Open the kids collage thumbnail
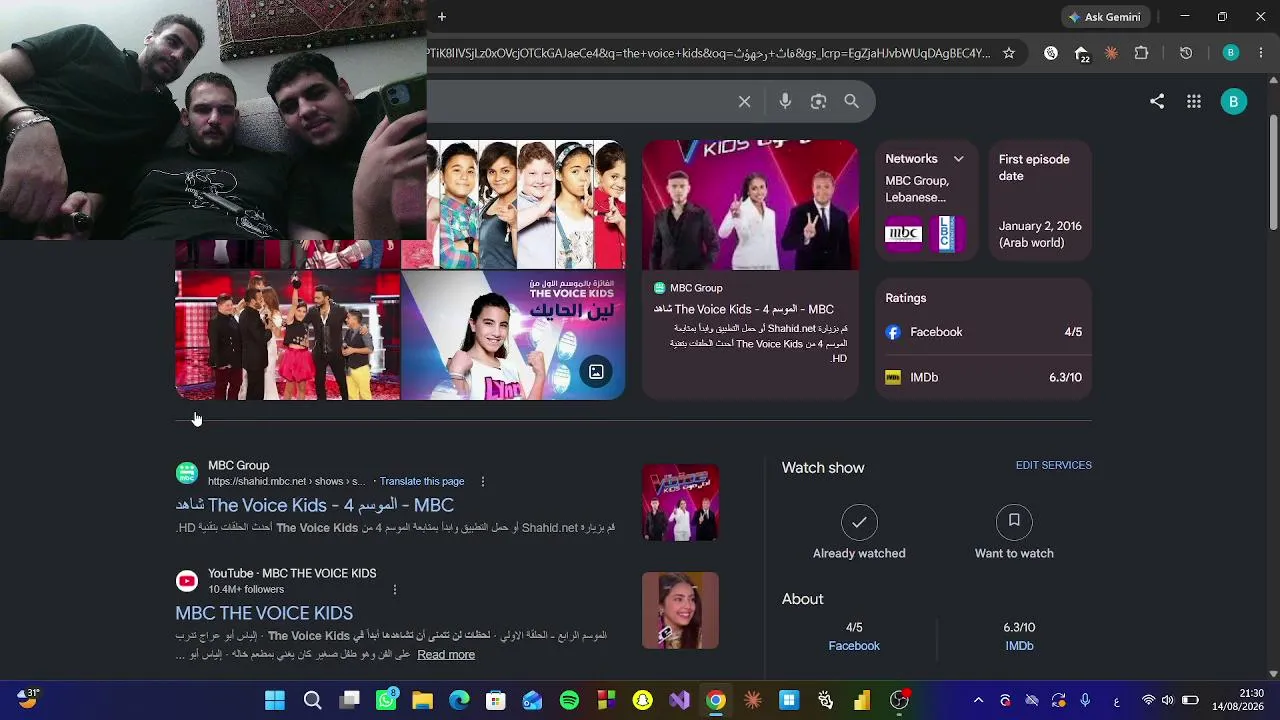This screenshot has width=1280, height=720. point(526,205)
